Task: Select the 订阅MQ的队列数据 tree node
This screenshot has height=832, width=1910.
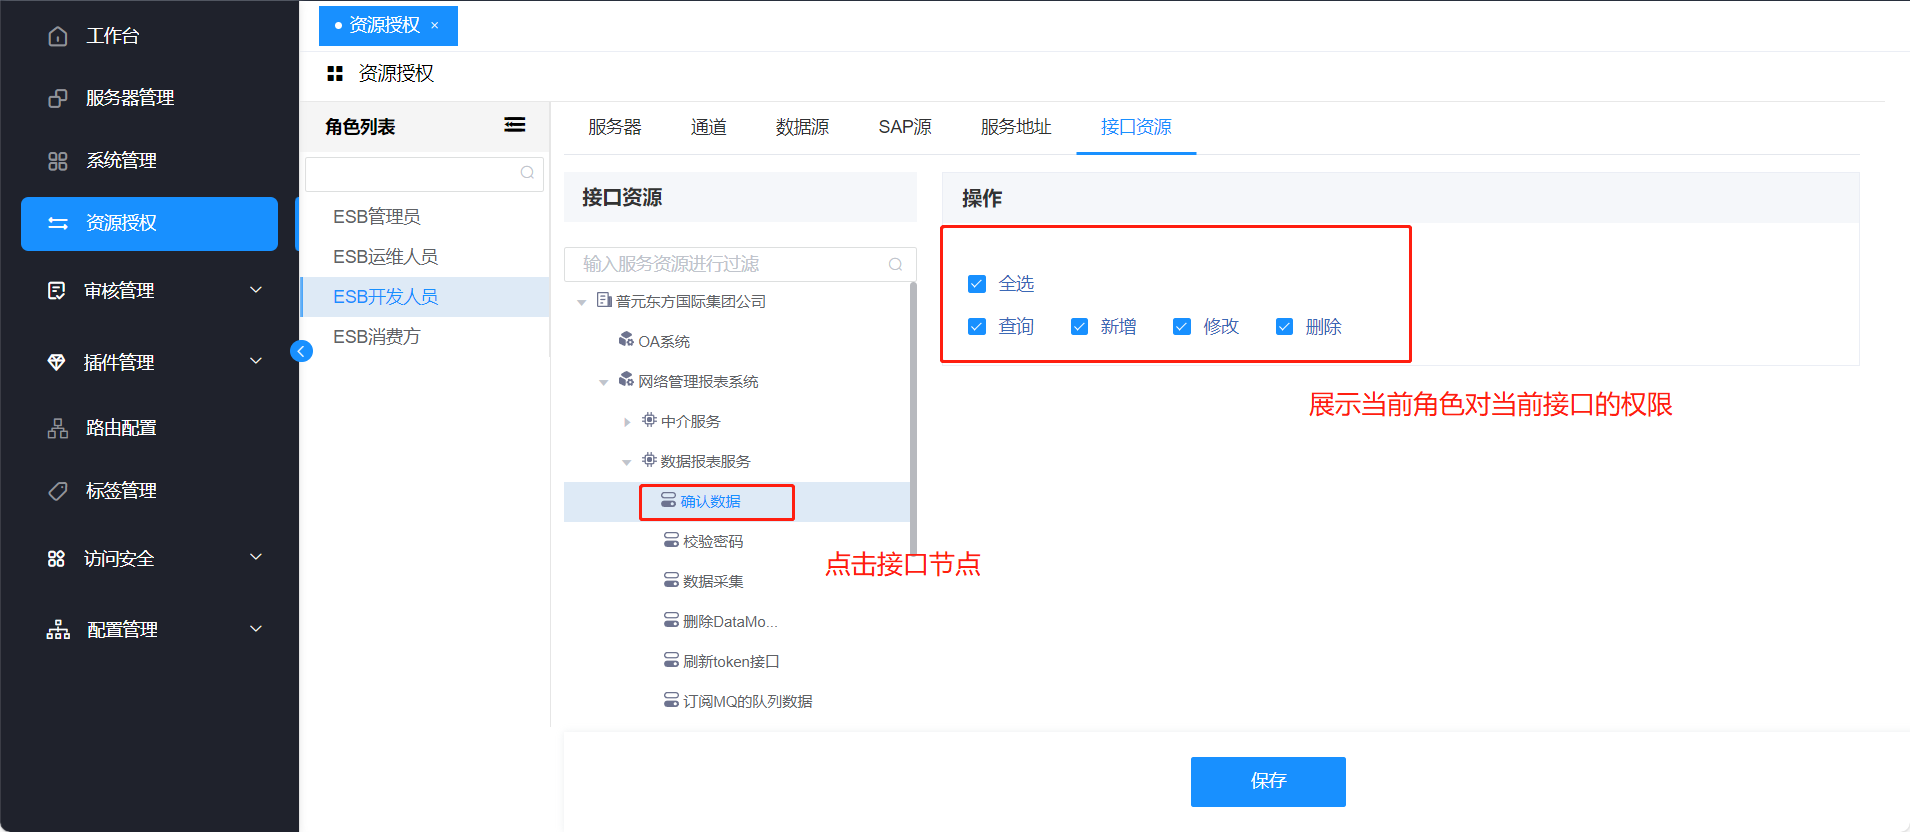Action: [748, 701]
